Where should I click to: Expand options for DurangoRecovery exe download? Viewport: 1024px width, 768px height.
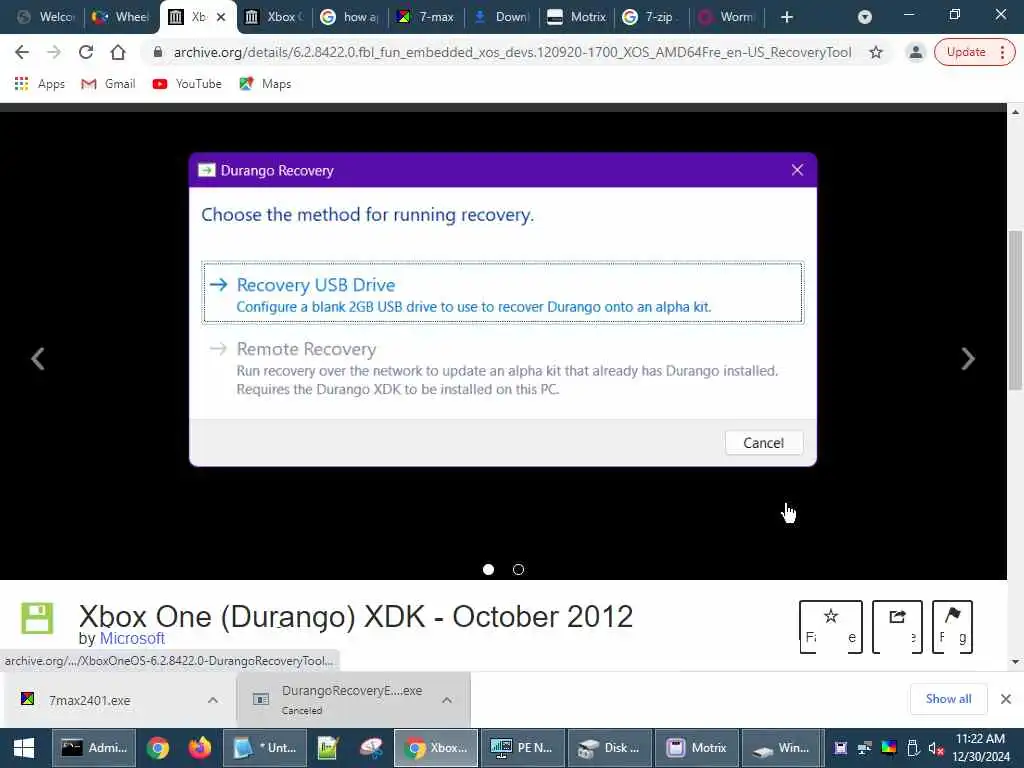tap(447, 700)
